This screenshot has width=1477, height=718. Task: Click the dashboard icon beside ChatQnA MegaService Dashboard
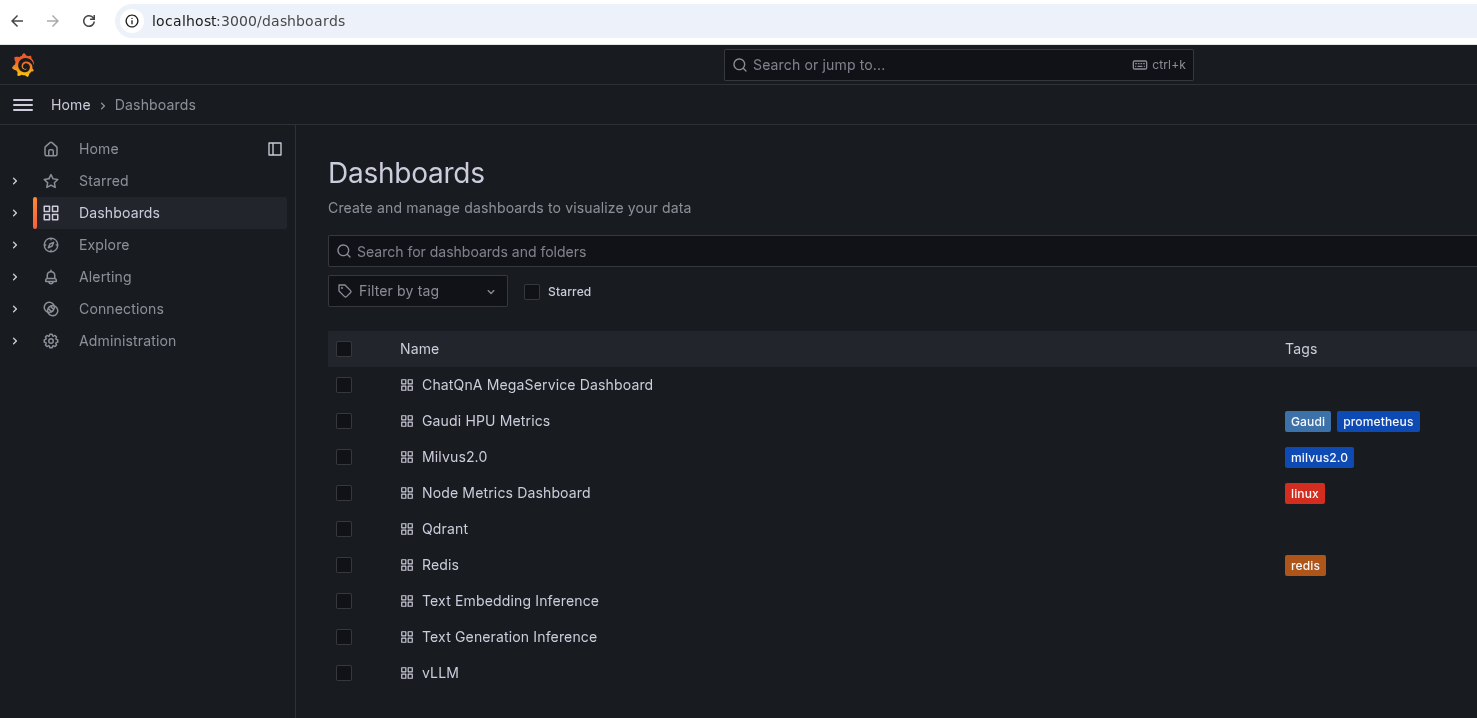pyautogui.click(x=407, y=385)
